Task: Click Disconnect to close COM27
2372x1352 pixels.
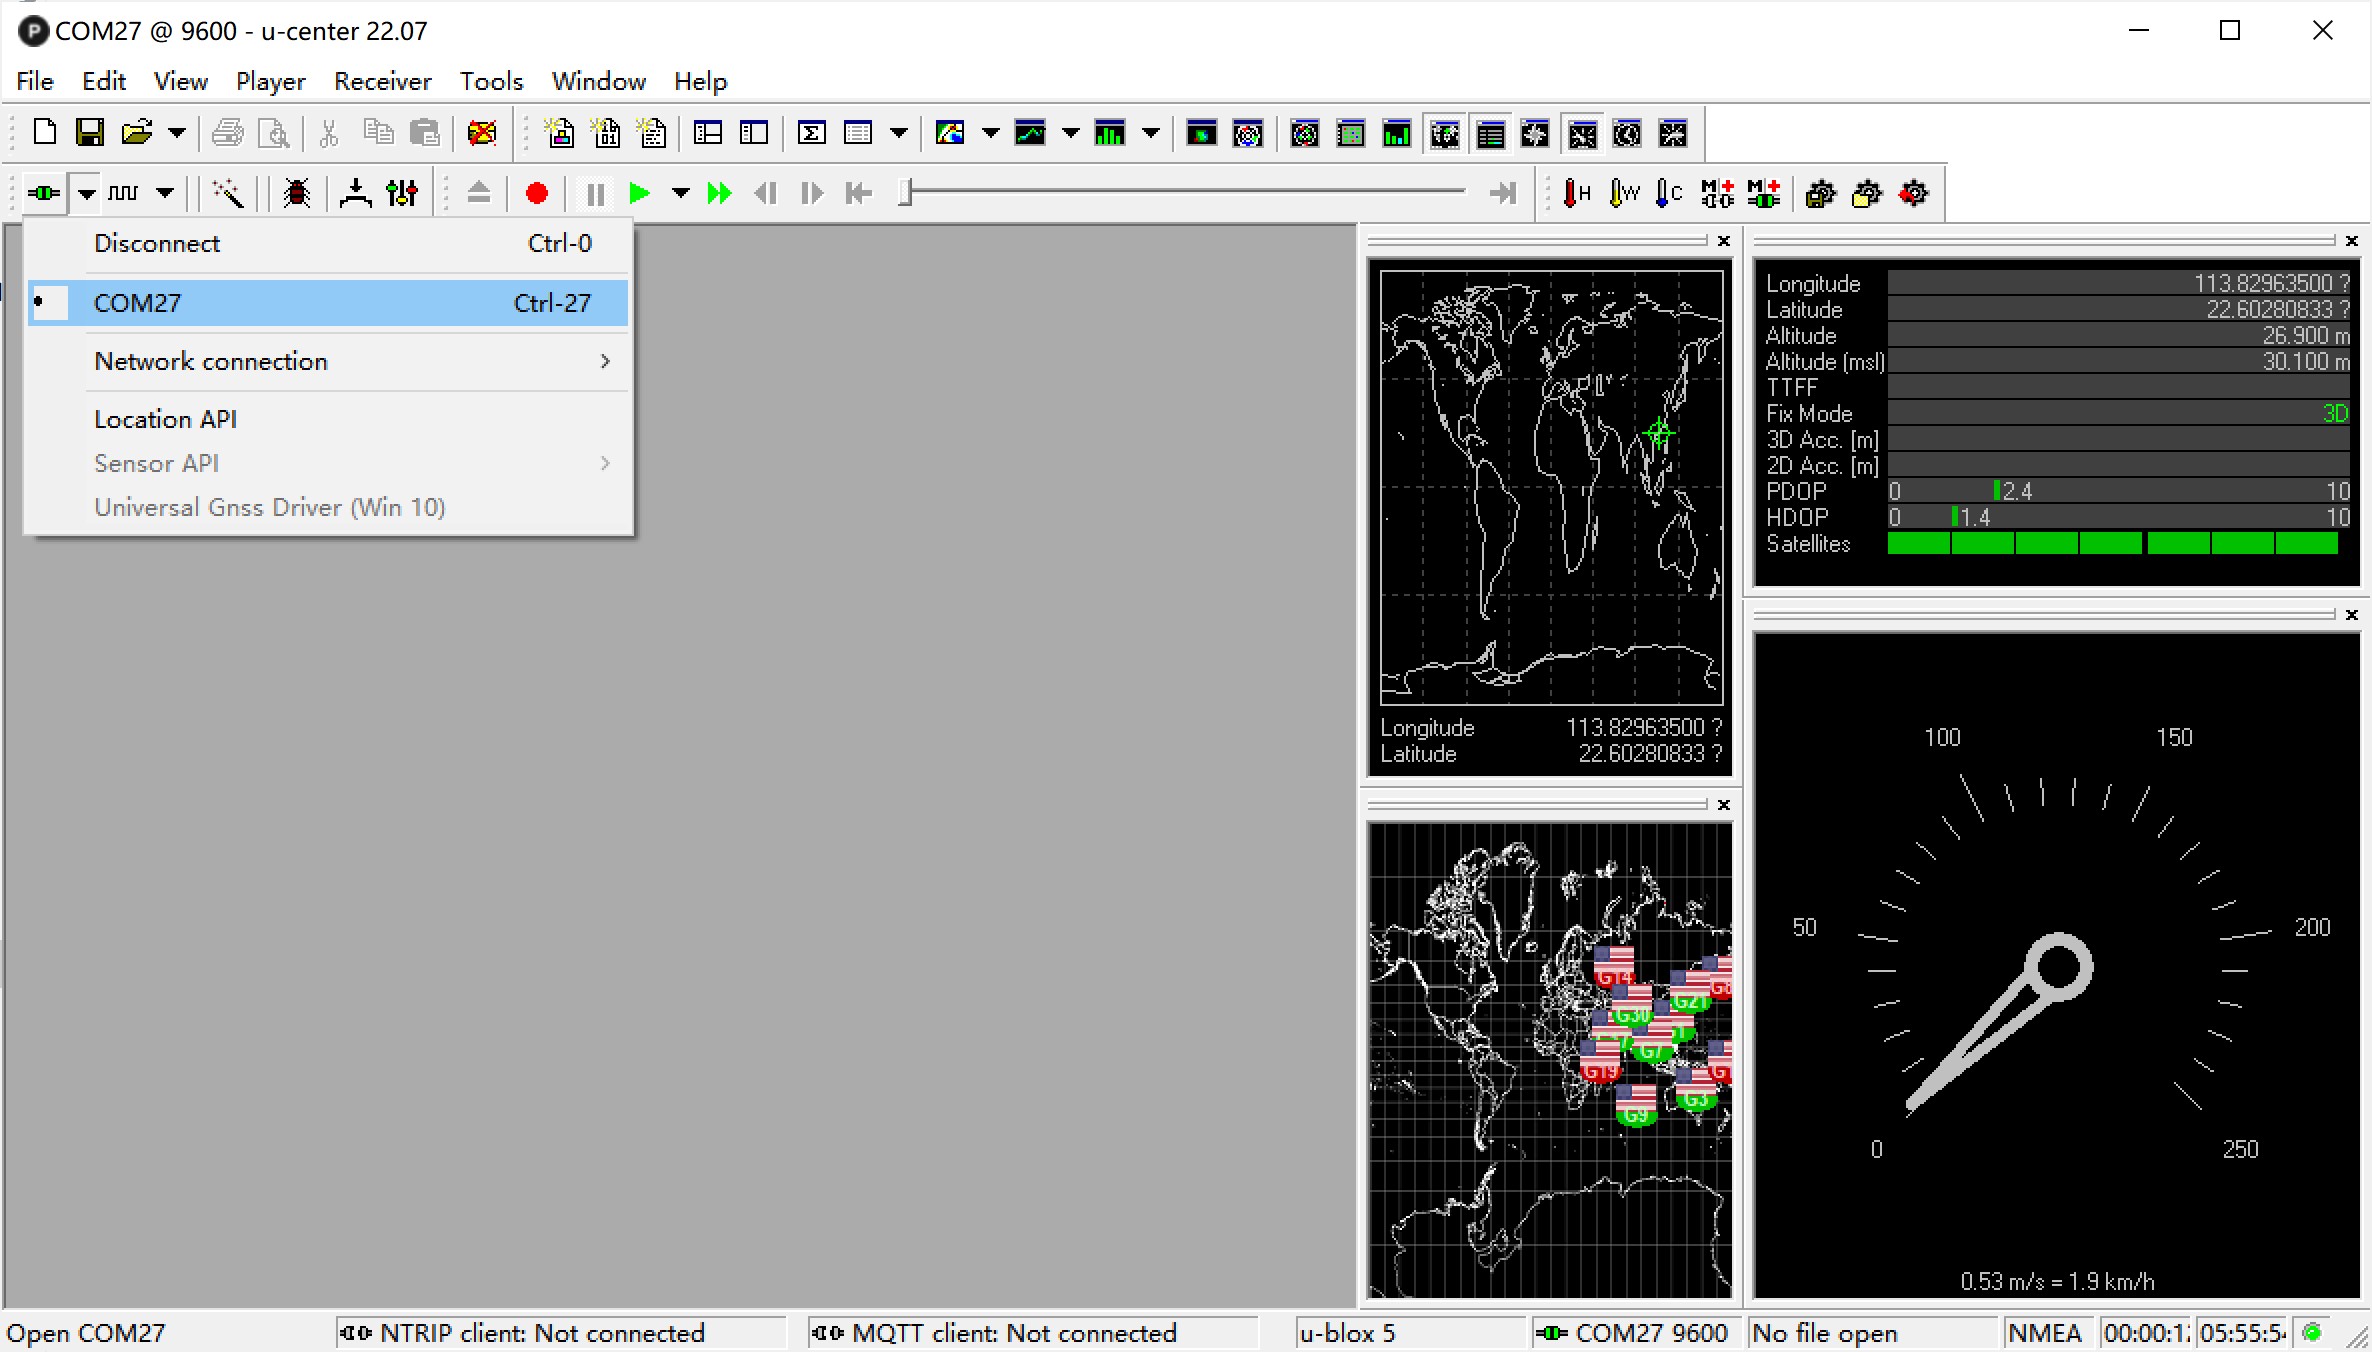Action: [x=156, y=243]
